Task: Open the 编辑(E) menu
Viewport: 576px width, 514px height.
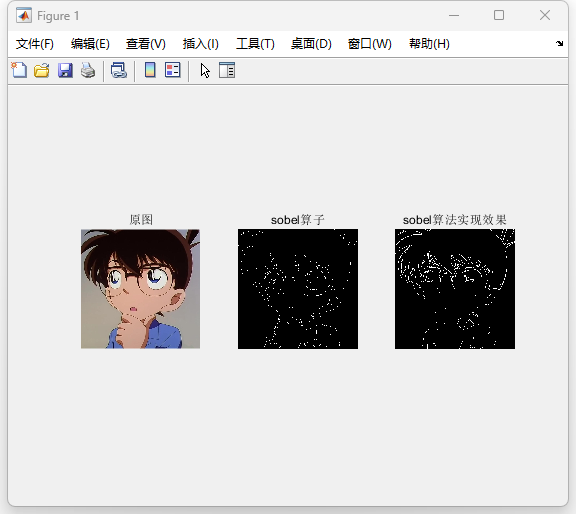Action: point(90,44)
